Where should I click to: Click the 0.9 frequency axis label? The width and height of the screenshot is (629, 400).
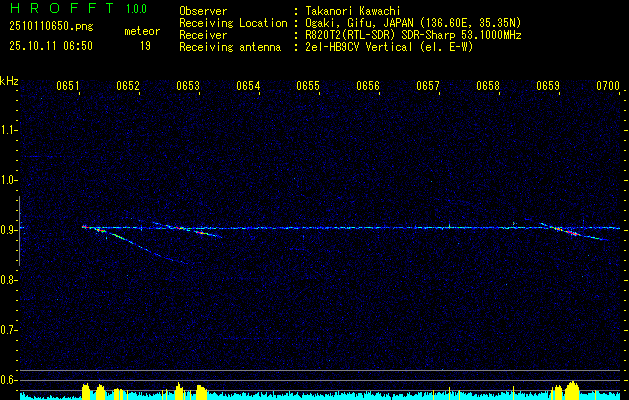(x=9, y=229)
